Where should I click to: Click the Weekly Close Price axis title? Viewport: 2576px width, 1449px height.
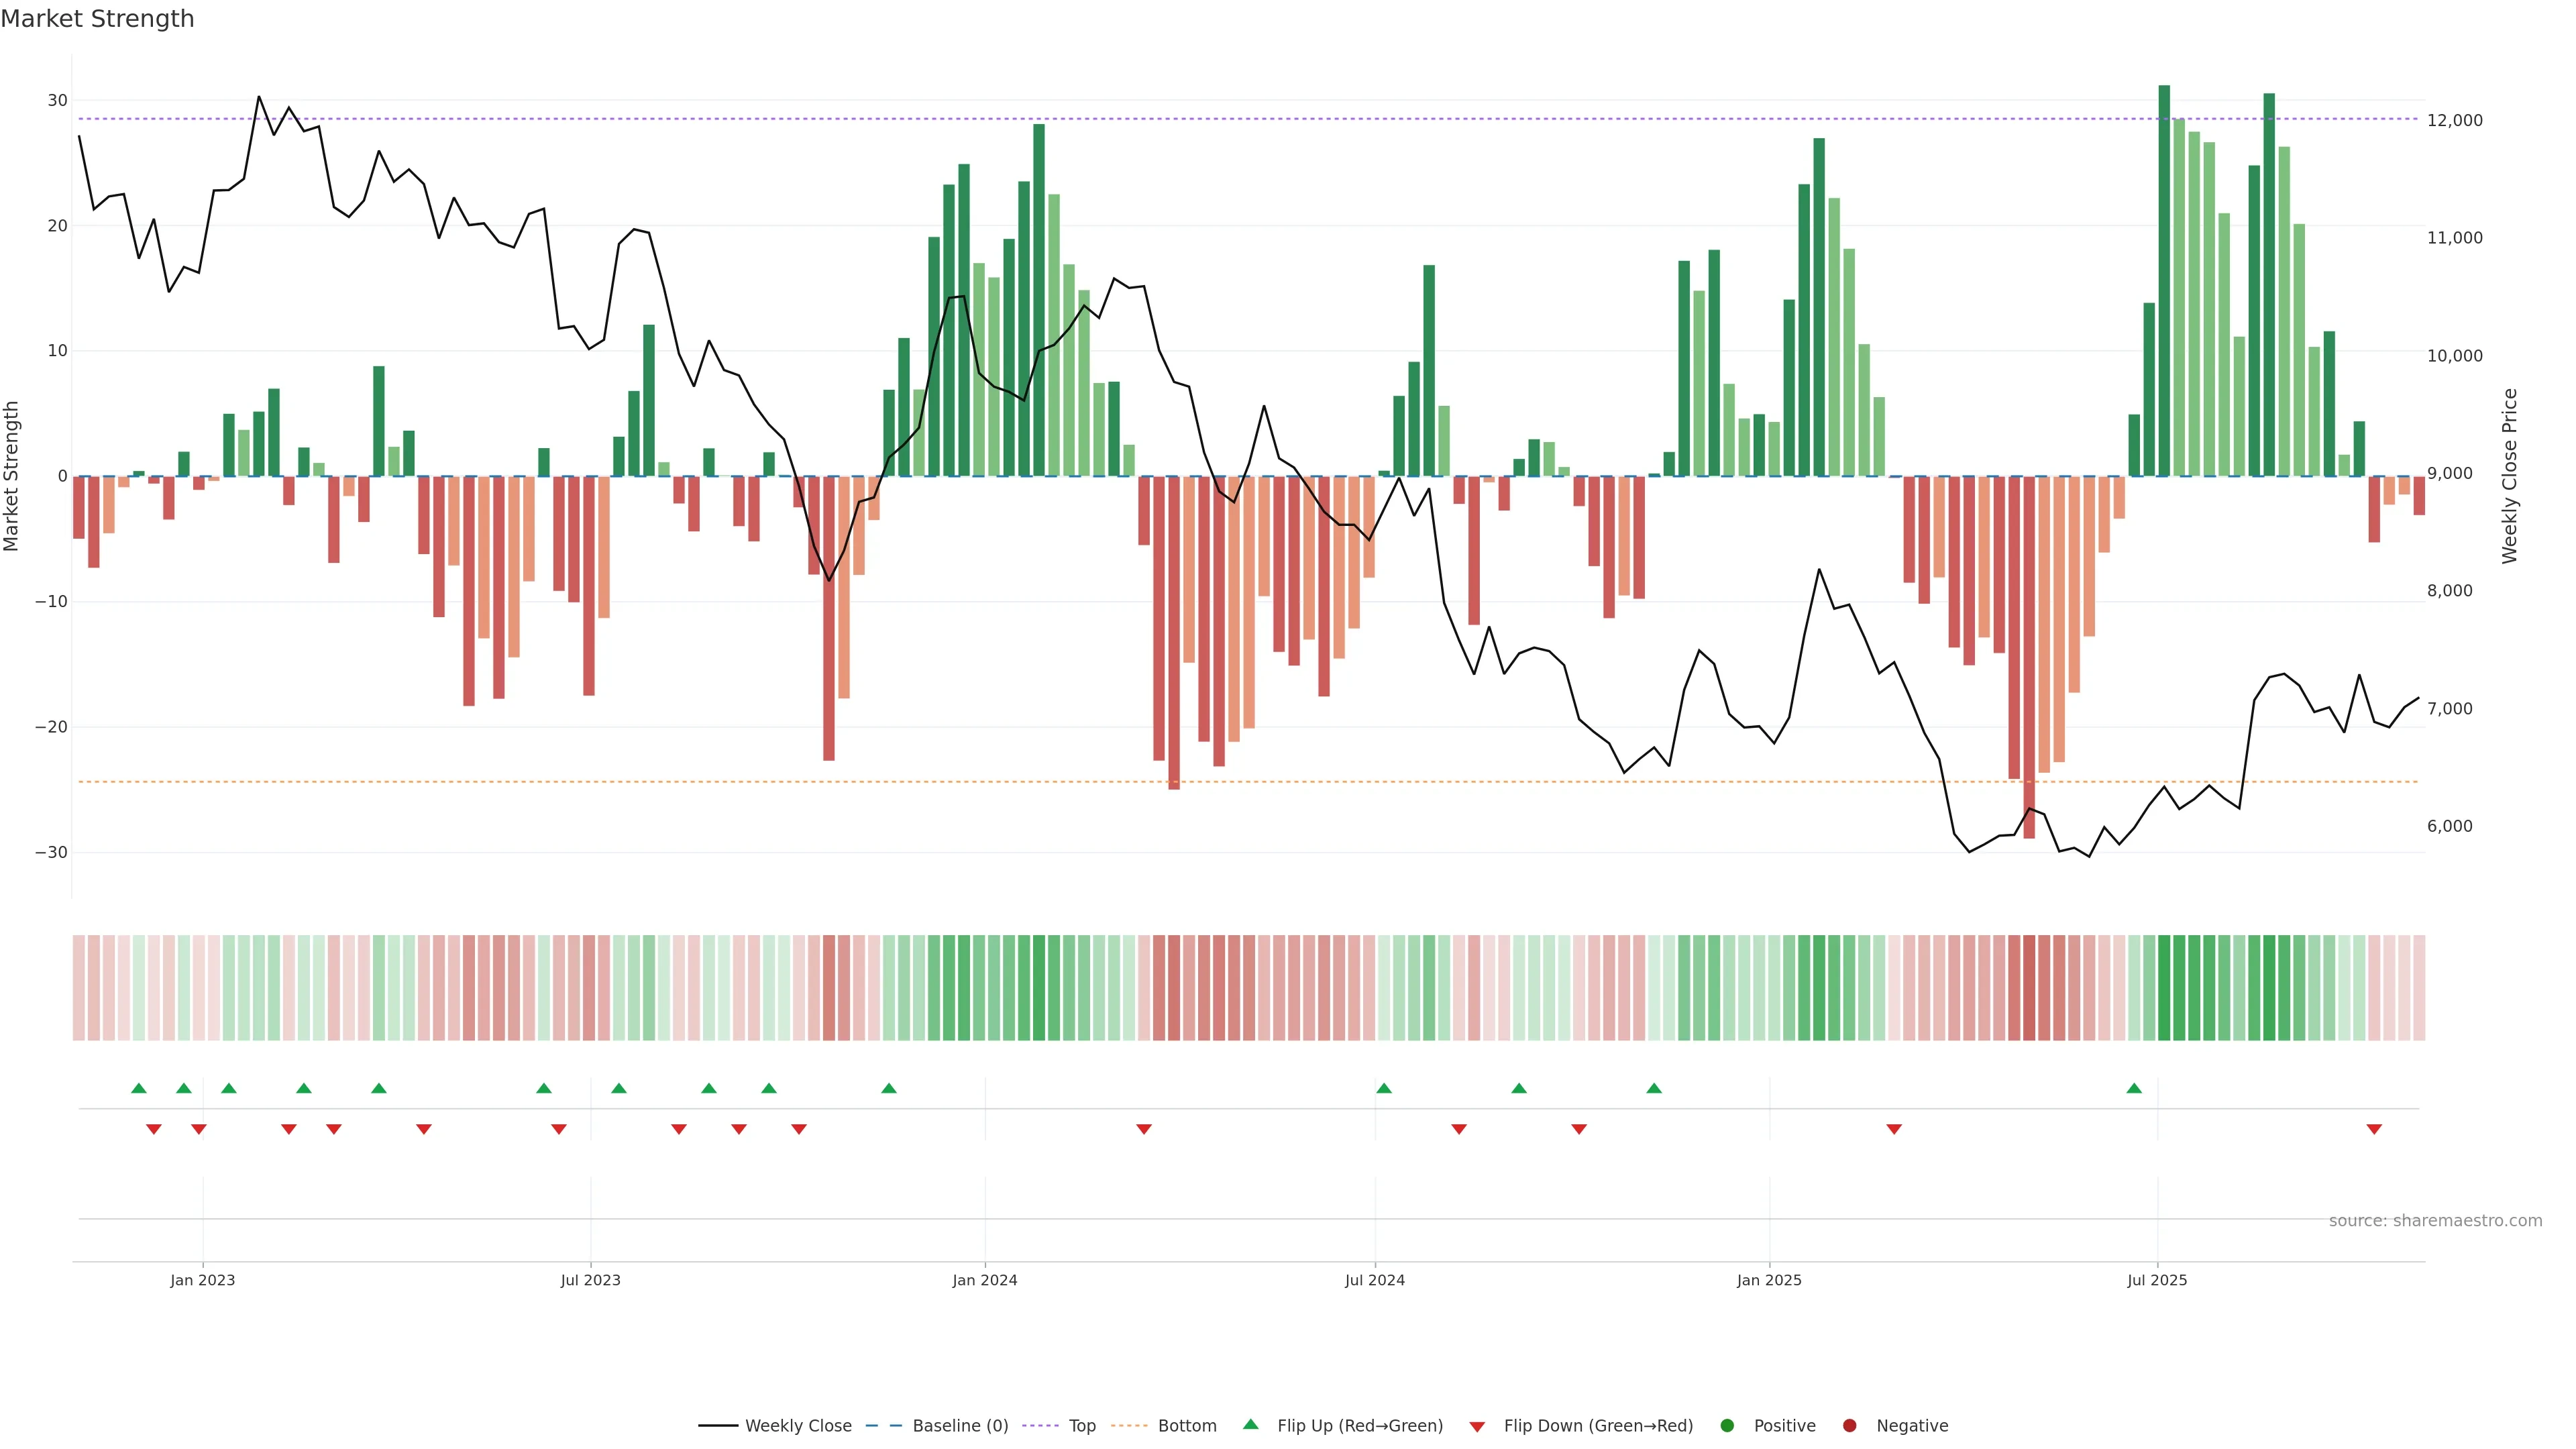pyautogui.click(x=2510, y=476)
